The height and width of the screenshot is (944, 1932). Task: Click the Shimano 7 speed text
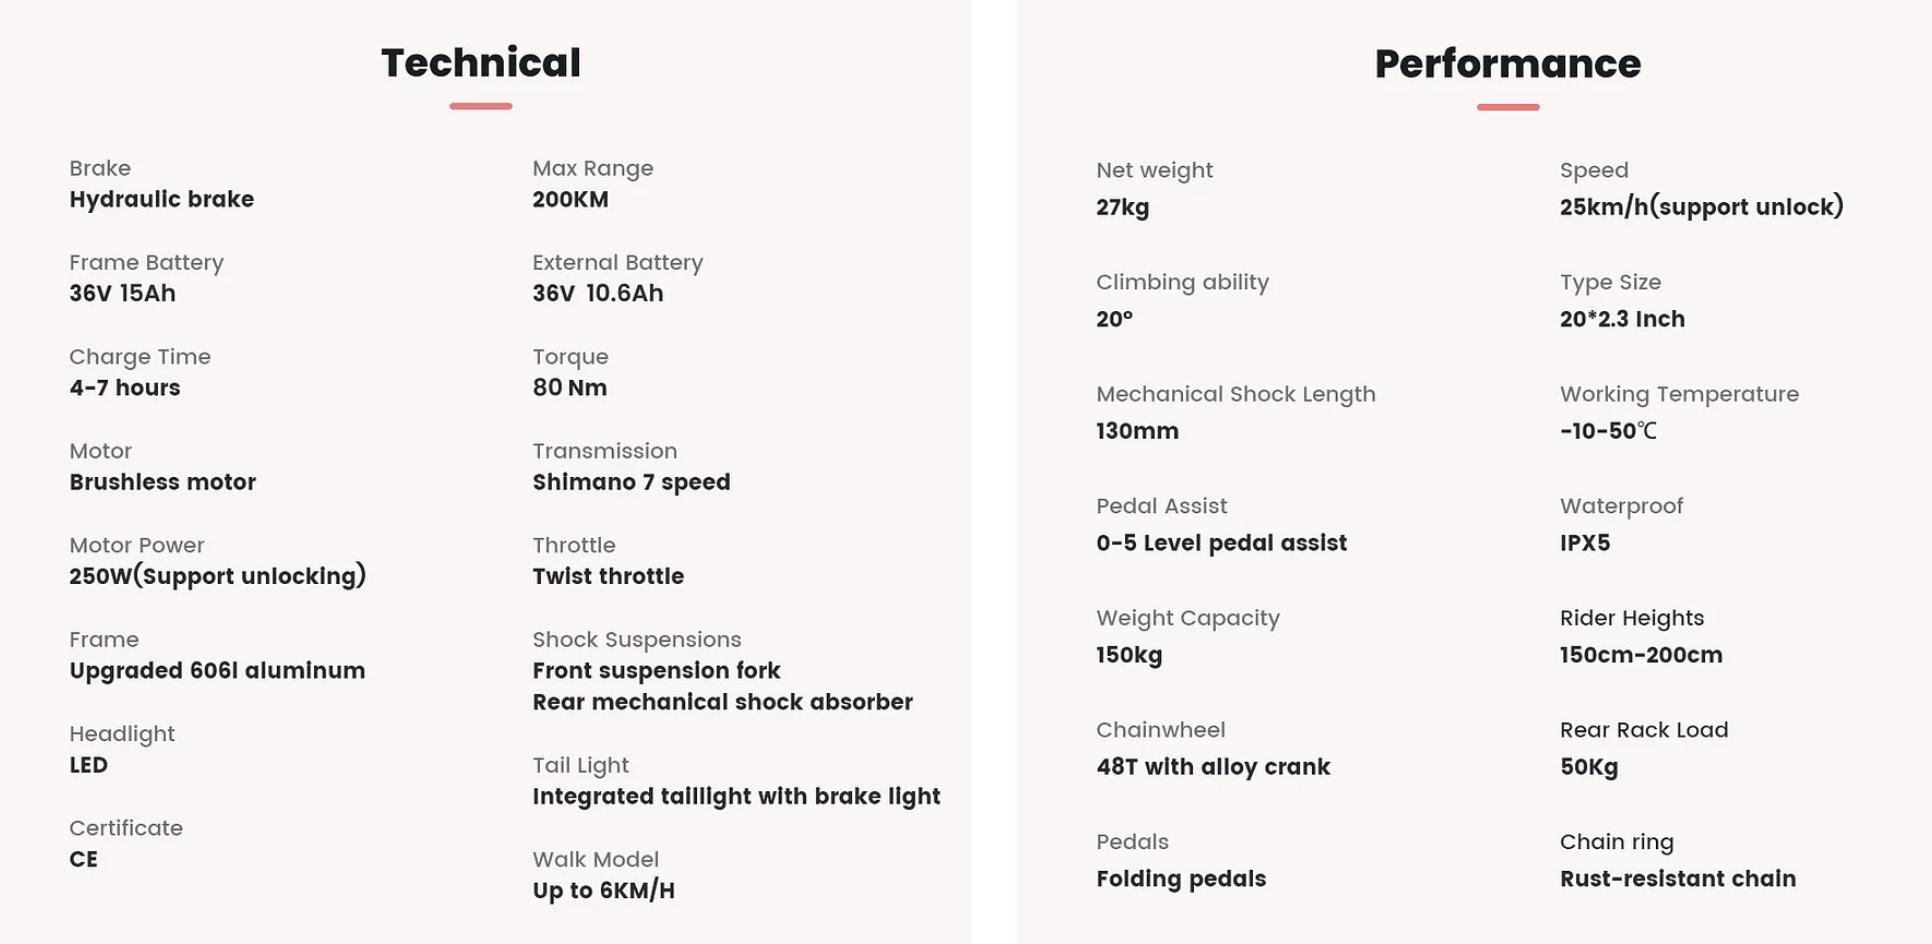631,482
